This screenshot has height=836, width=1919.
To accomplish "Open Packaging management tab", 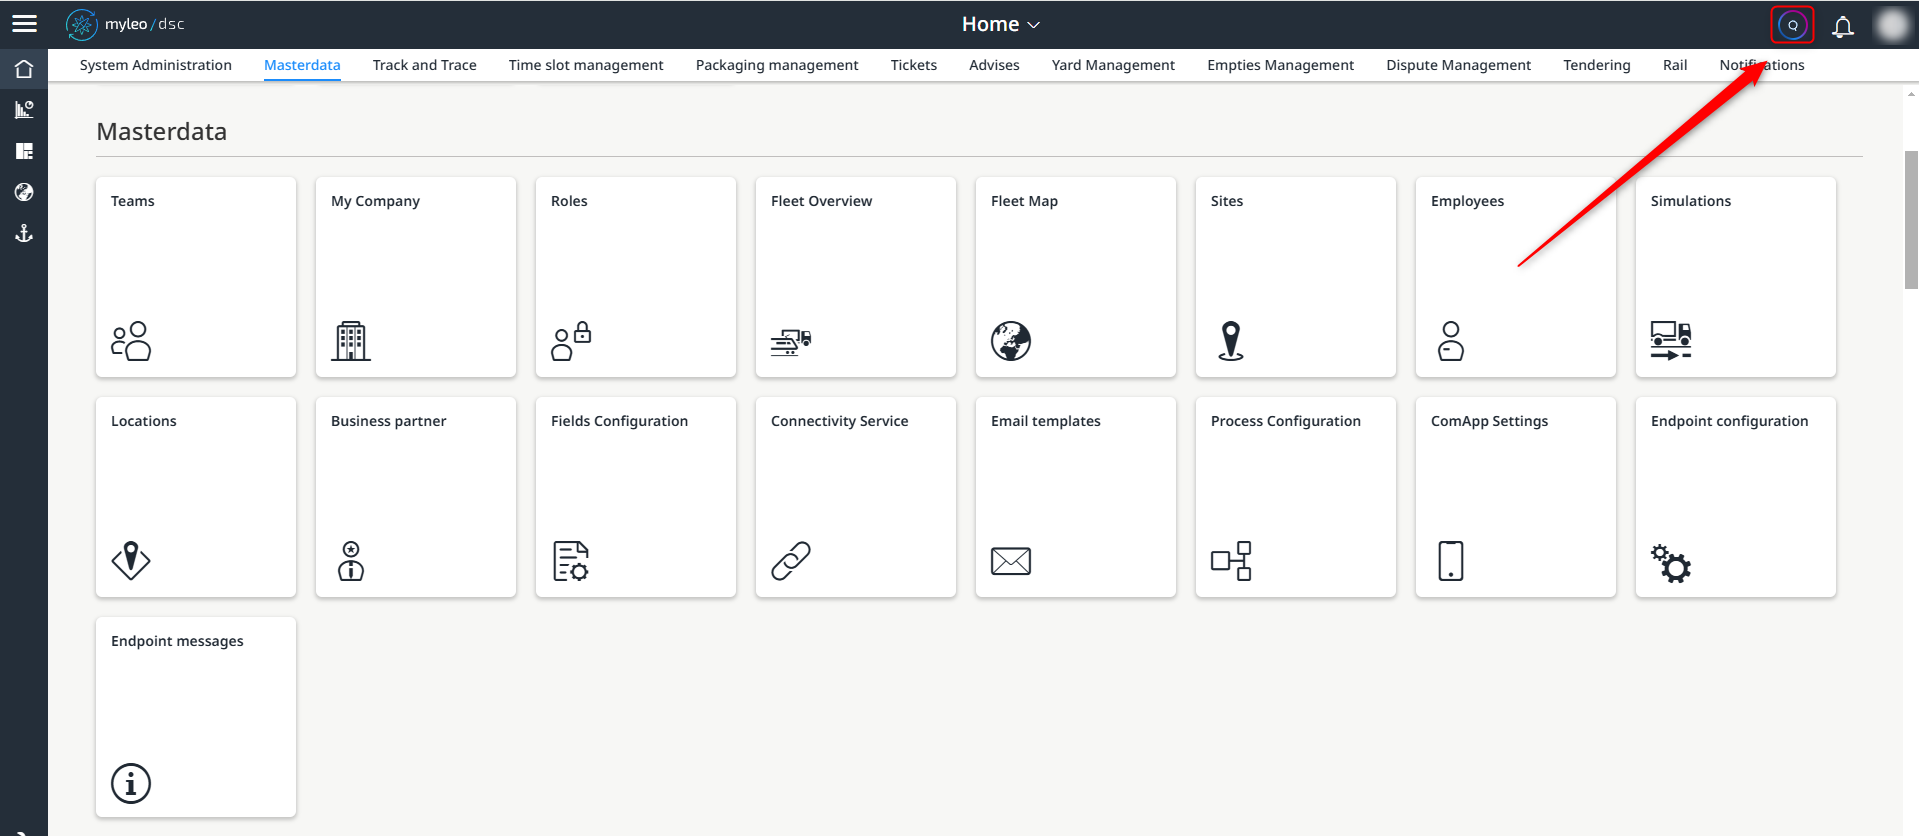I will (777, 65).
